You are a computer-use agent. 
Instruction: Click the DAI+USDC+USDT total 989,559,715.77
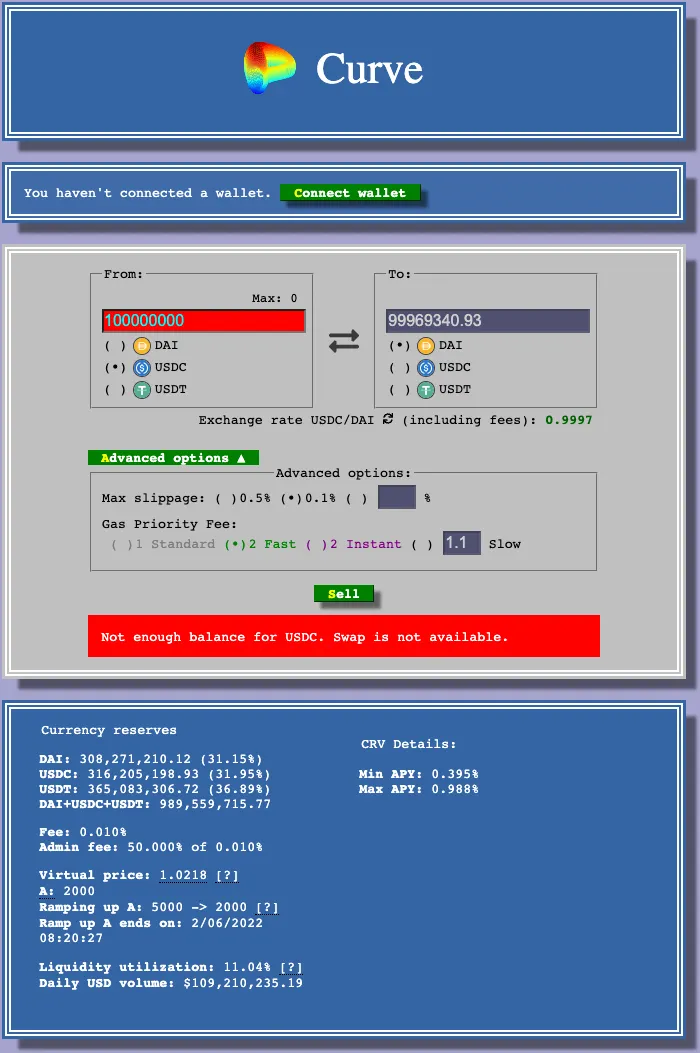tap(155, 804)
